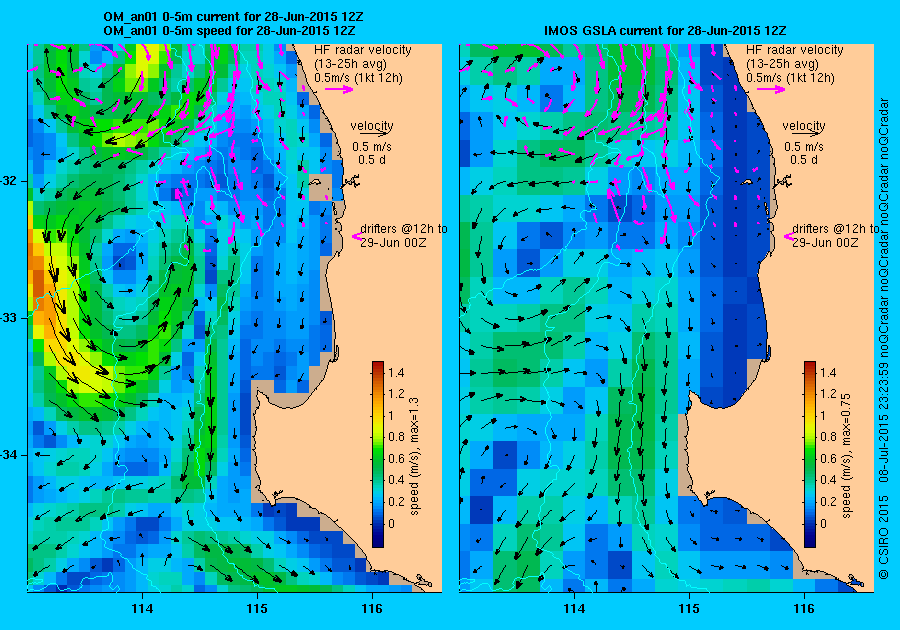900x630 pixels.
Task: Click the right map speed color bar
Action: (x=810, y=454)
